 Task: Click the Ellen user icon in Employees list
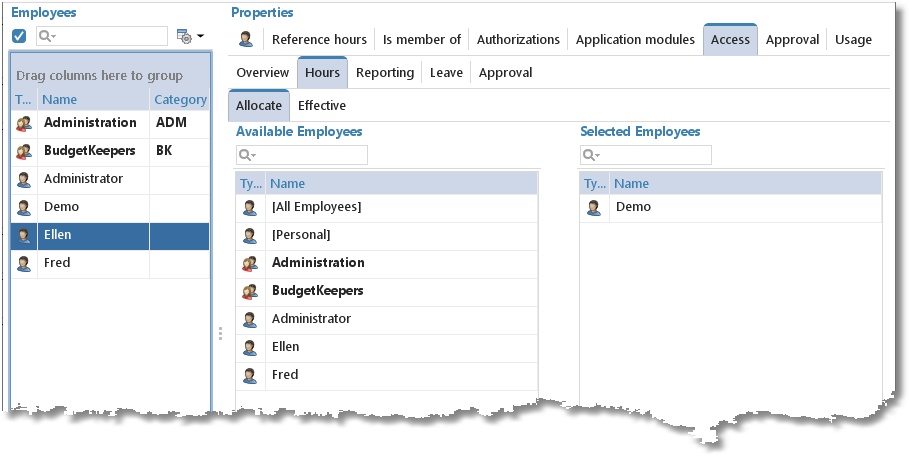pos(24,235)
